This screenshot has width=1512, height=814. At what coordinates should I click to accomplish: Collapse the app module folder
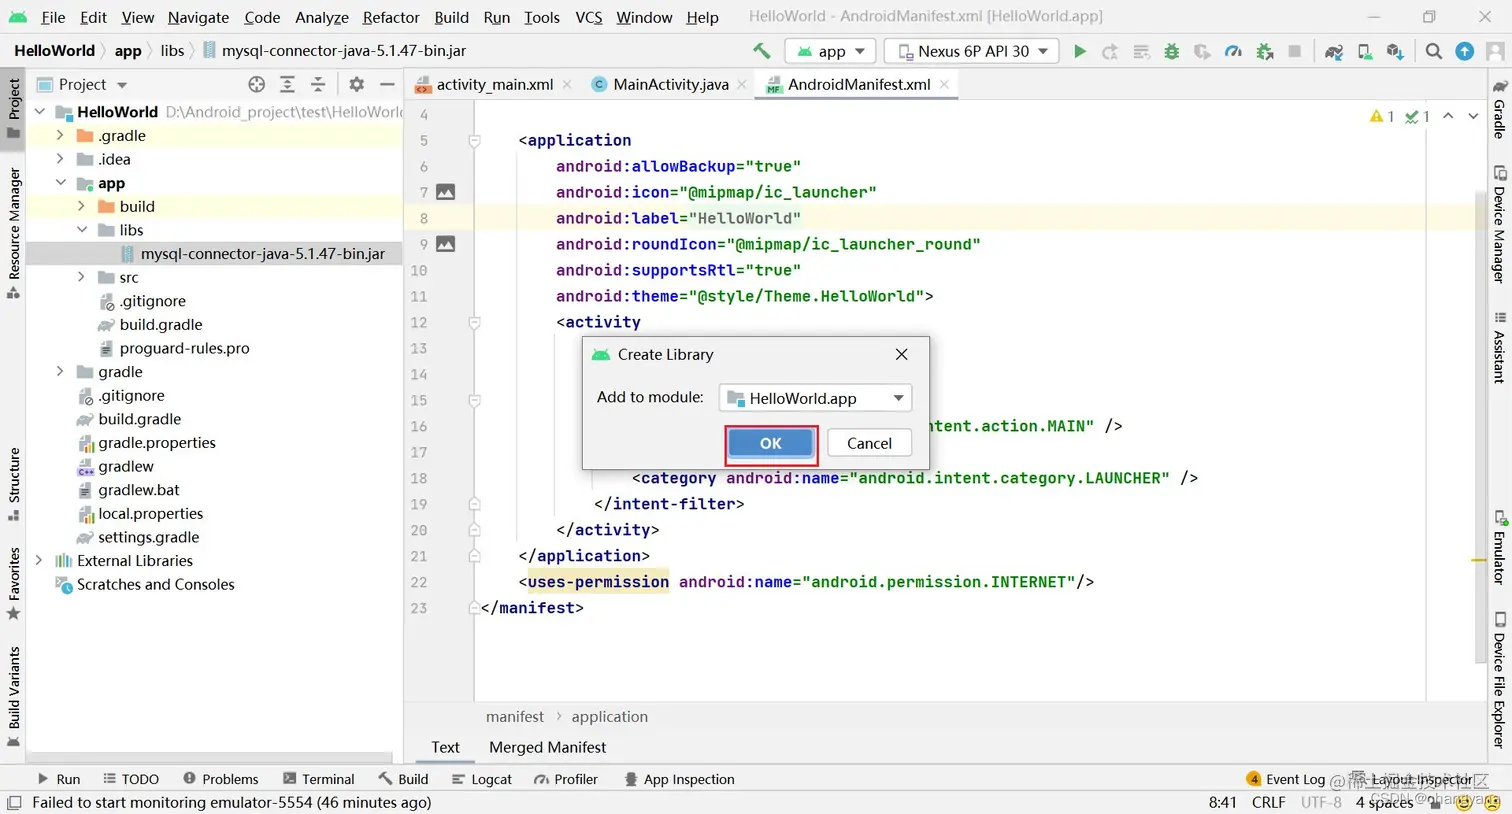point(60,183)
